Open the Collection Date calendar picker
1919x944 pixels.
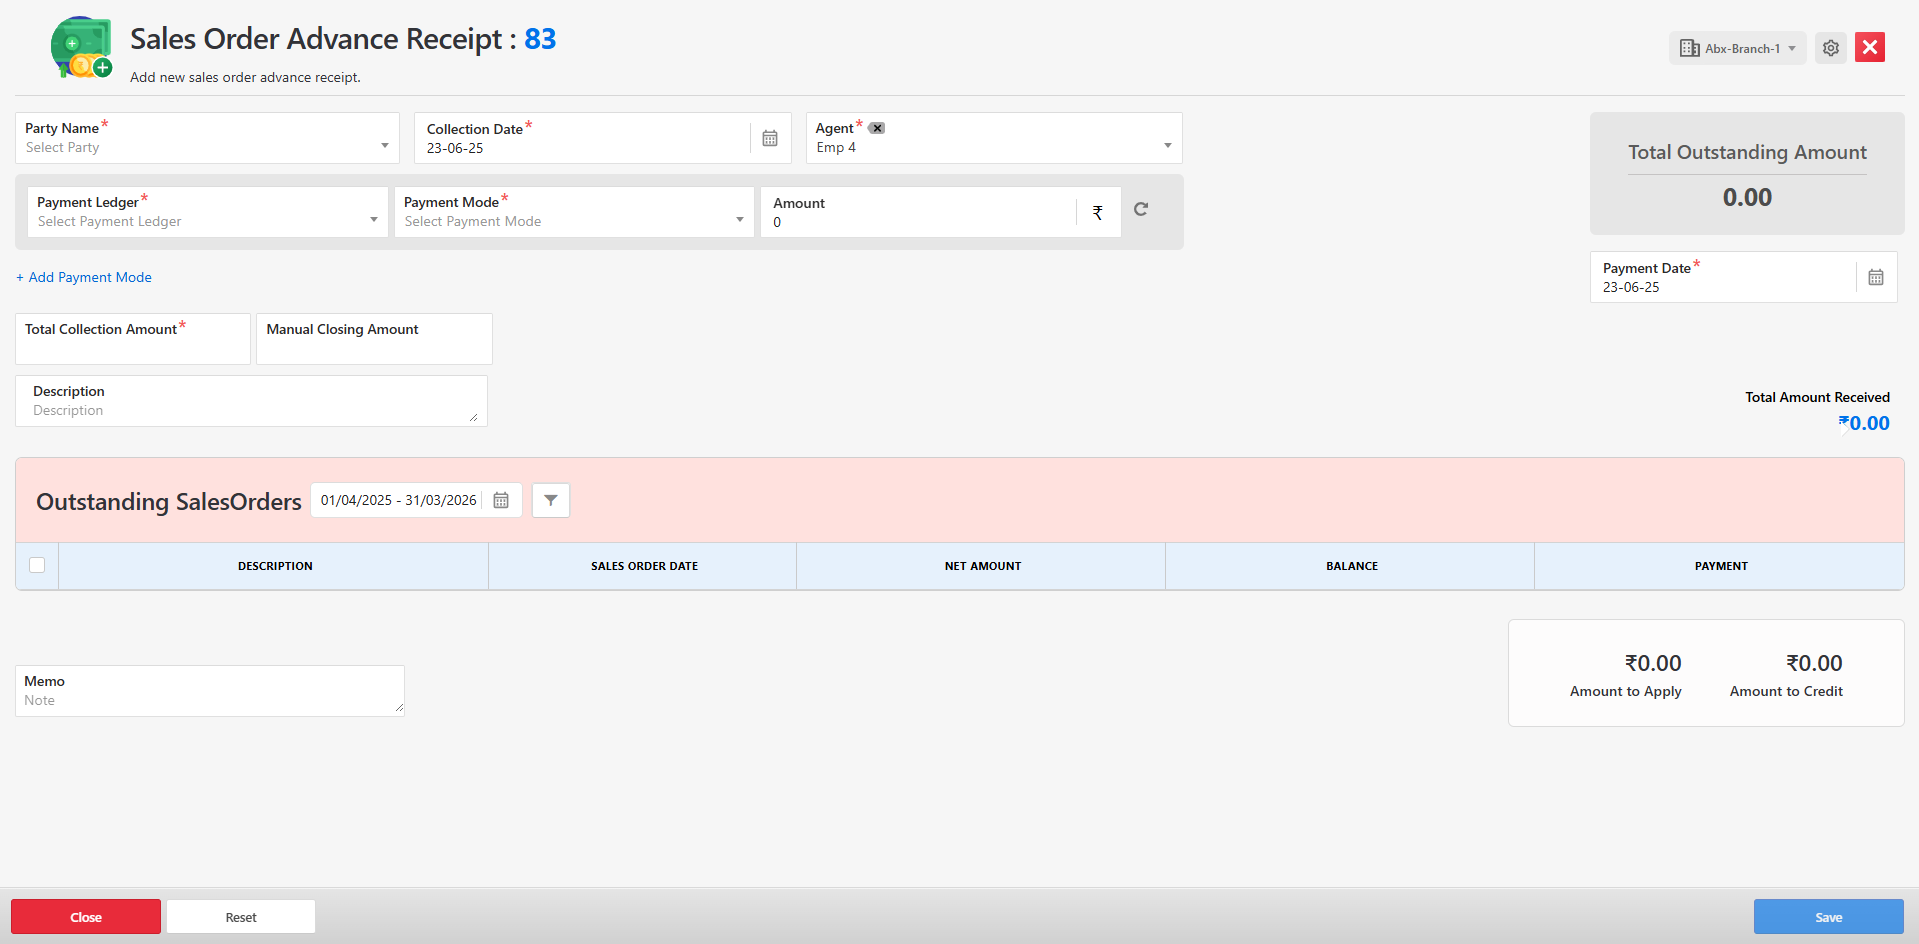click(769, 138)
